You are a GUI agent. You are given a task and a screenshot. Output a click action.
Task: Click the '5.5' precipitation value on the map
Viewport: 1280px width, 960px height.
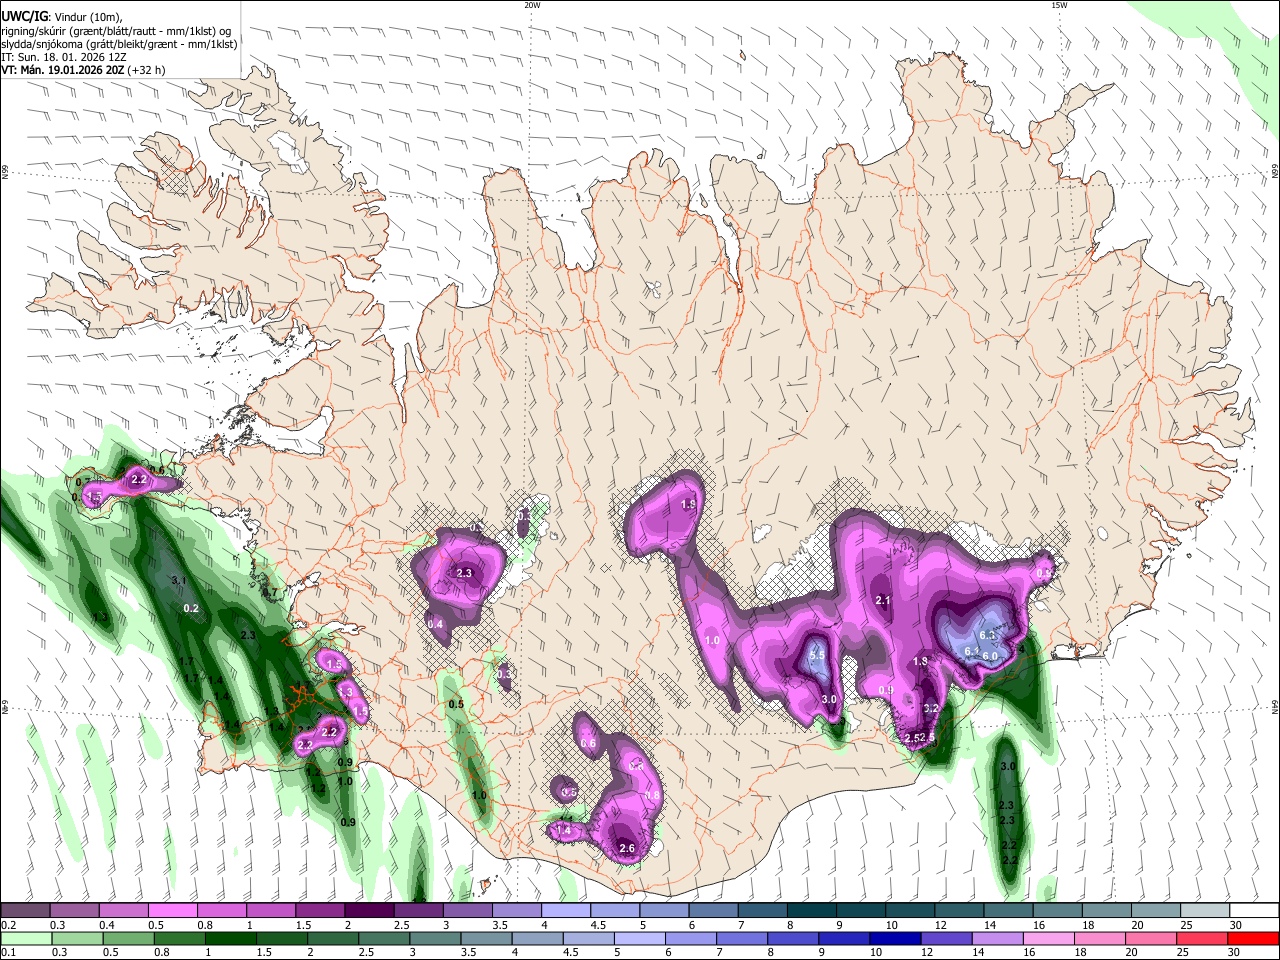816,656
